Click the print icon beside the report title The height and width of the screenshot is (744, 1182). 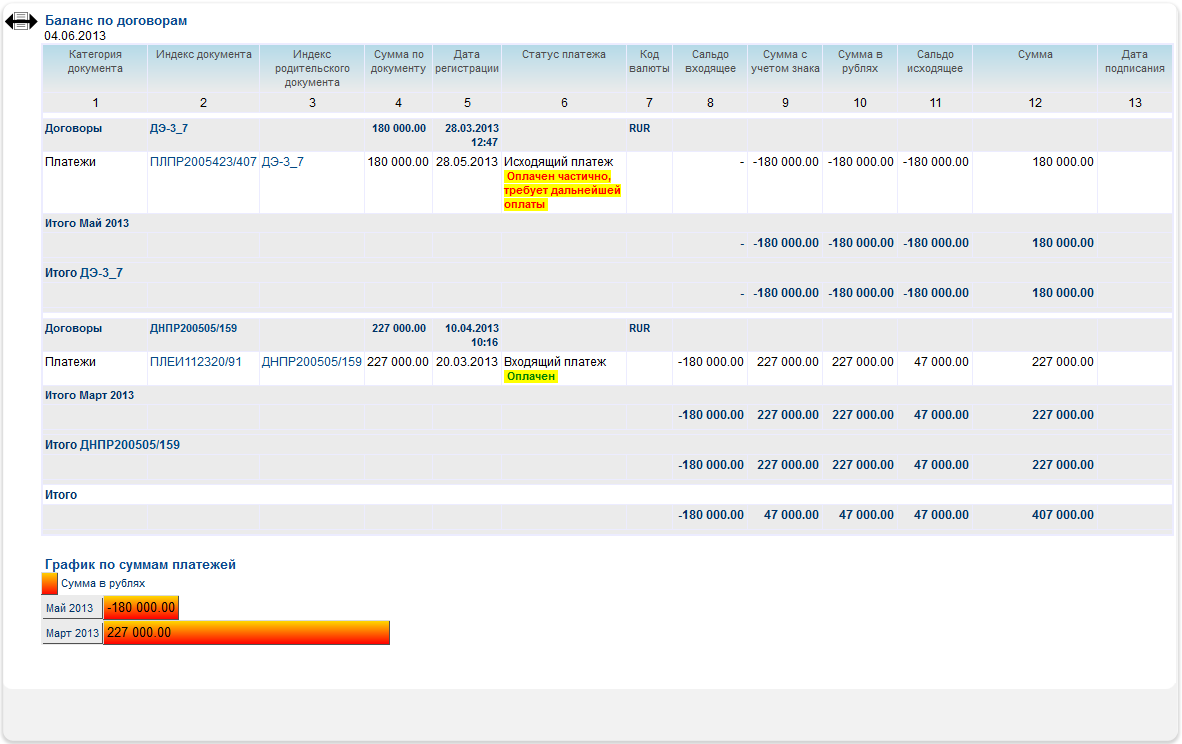click(x=21, y=23)
